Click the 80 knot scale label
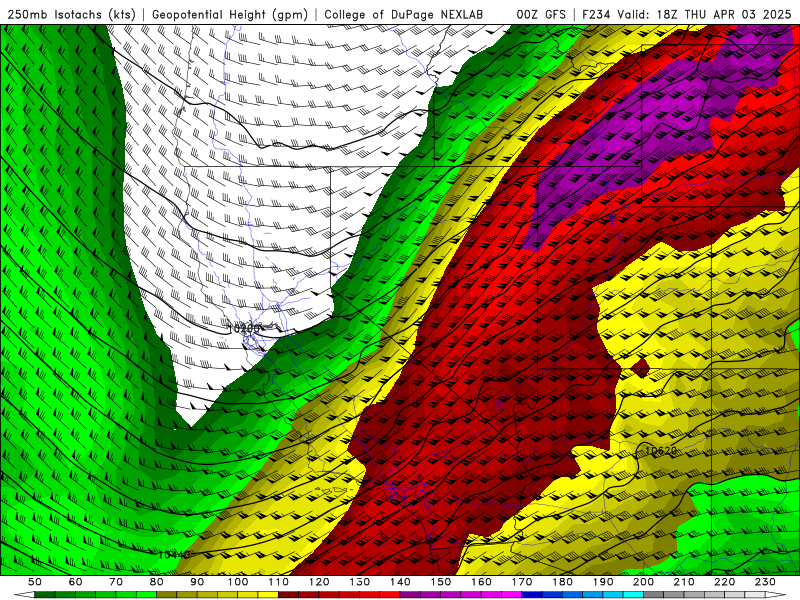The height and width of the screenshot is (600, 800). pyautogui.click(x=156, y=582)
